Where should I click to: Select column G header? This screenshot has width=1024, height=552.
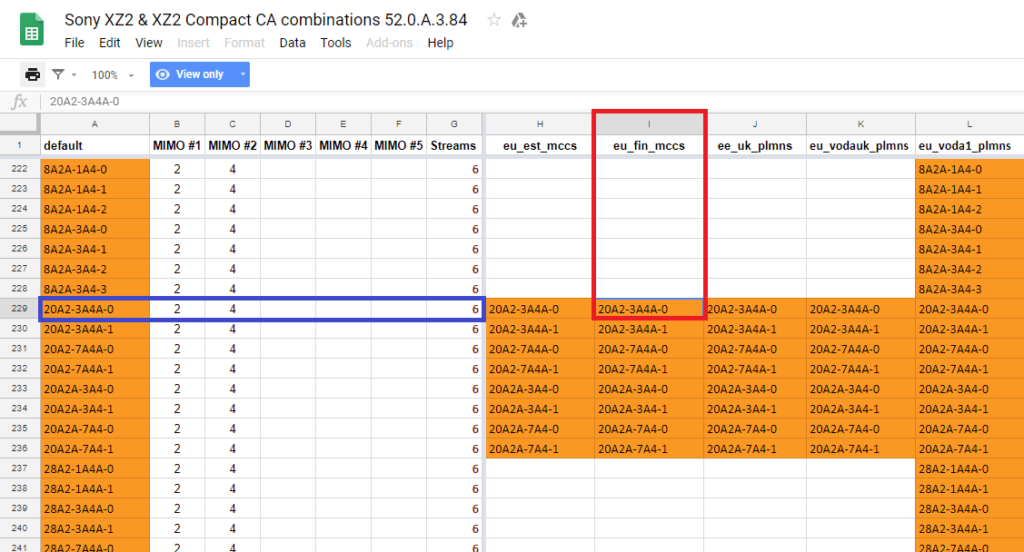click(x=454, y=124)
